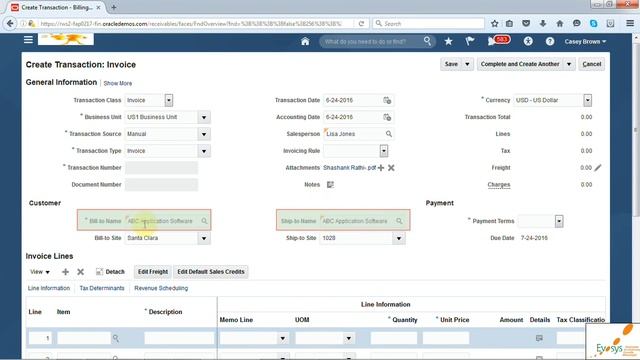The width and height of the screenshot is (640, 360).
Task: Click the Cancel button
Action: pos(591,64)
